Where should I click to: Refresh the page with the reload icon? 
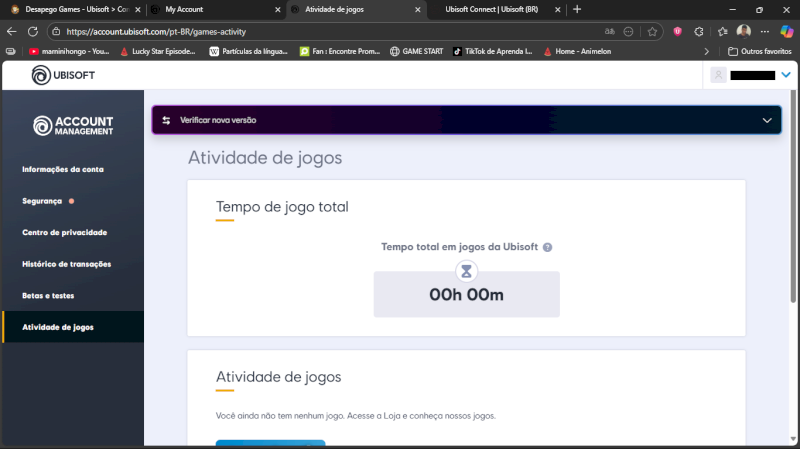pyautogui.click(x=33, y=31)
